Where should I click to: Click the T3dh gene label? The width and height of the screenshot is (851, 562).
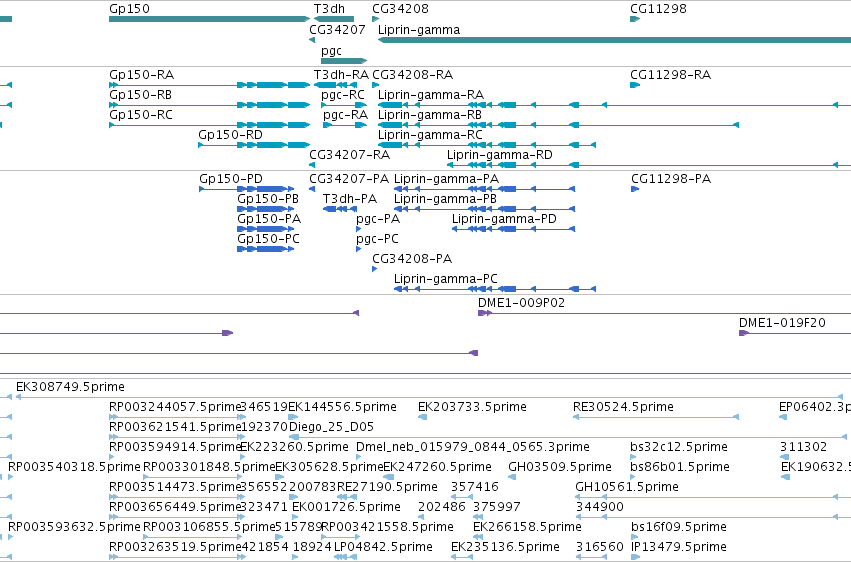point(329,9)
